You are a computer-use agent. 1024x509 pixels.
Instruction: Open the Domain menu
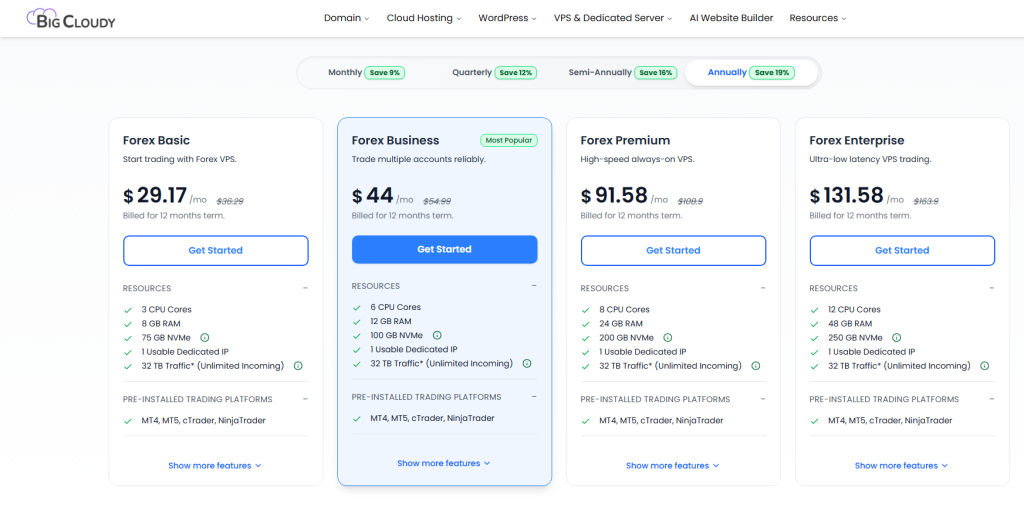347,18
